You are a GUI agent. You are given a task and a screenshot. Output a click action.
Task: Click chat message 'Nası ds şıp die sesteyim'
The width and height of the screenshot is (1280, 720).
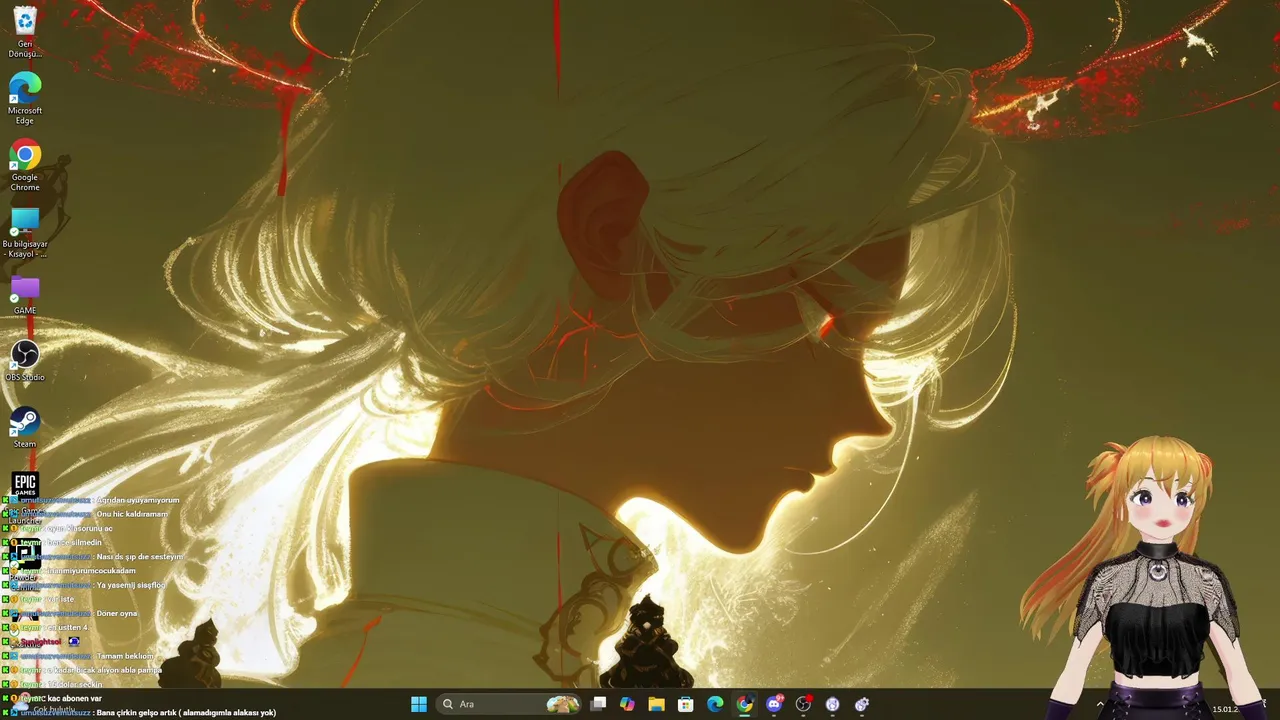(140, 556)
